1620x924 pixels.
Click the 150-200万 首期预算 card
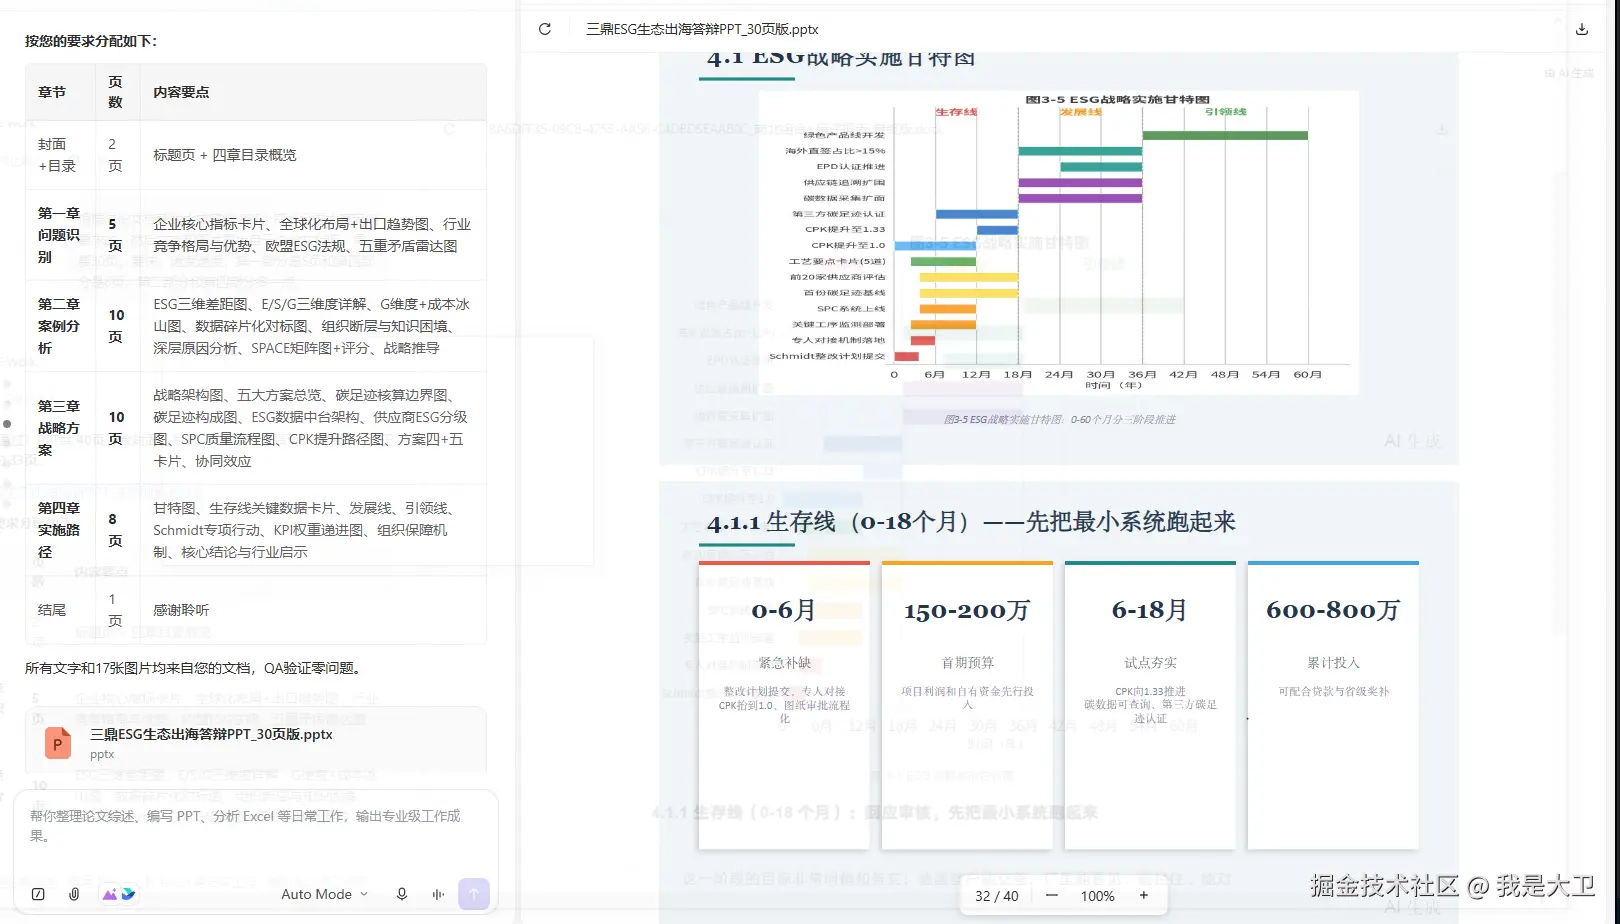click(967, 705)
